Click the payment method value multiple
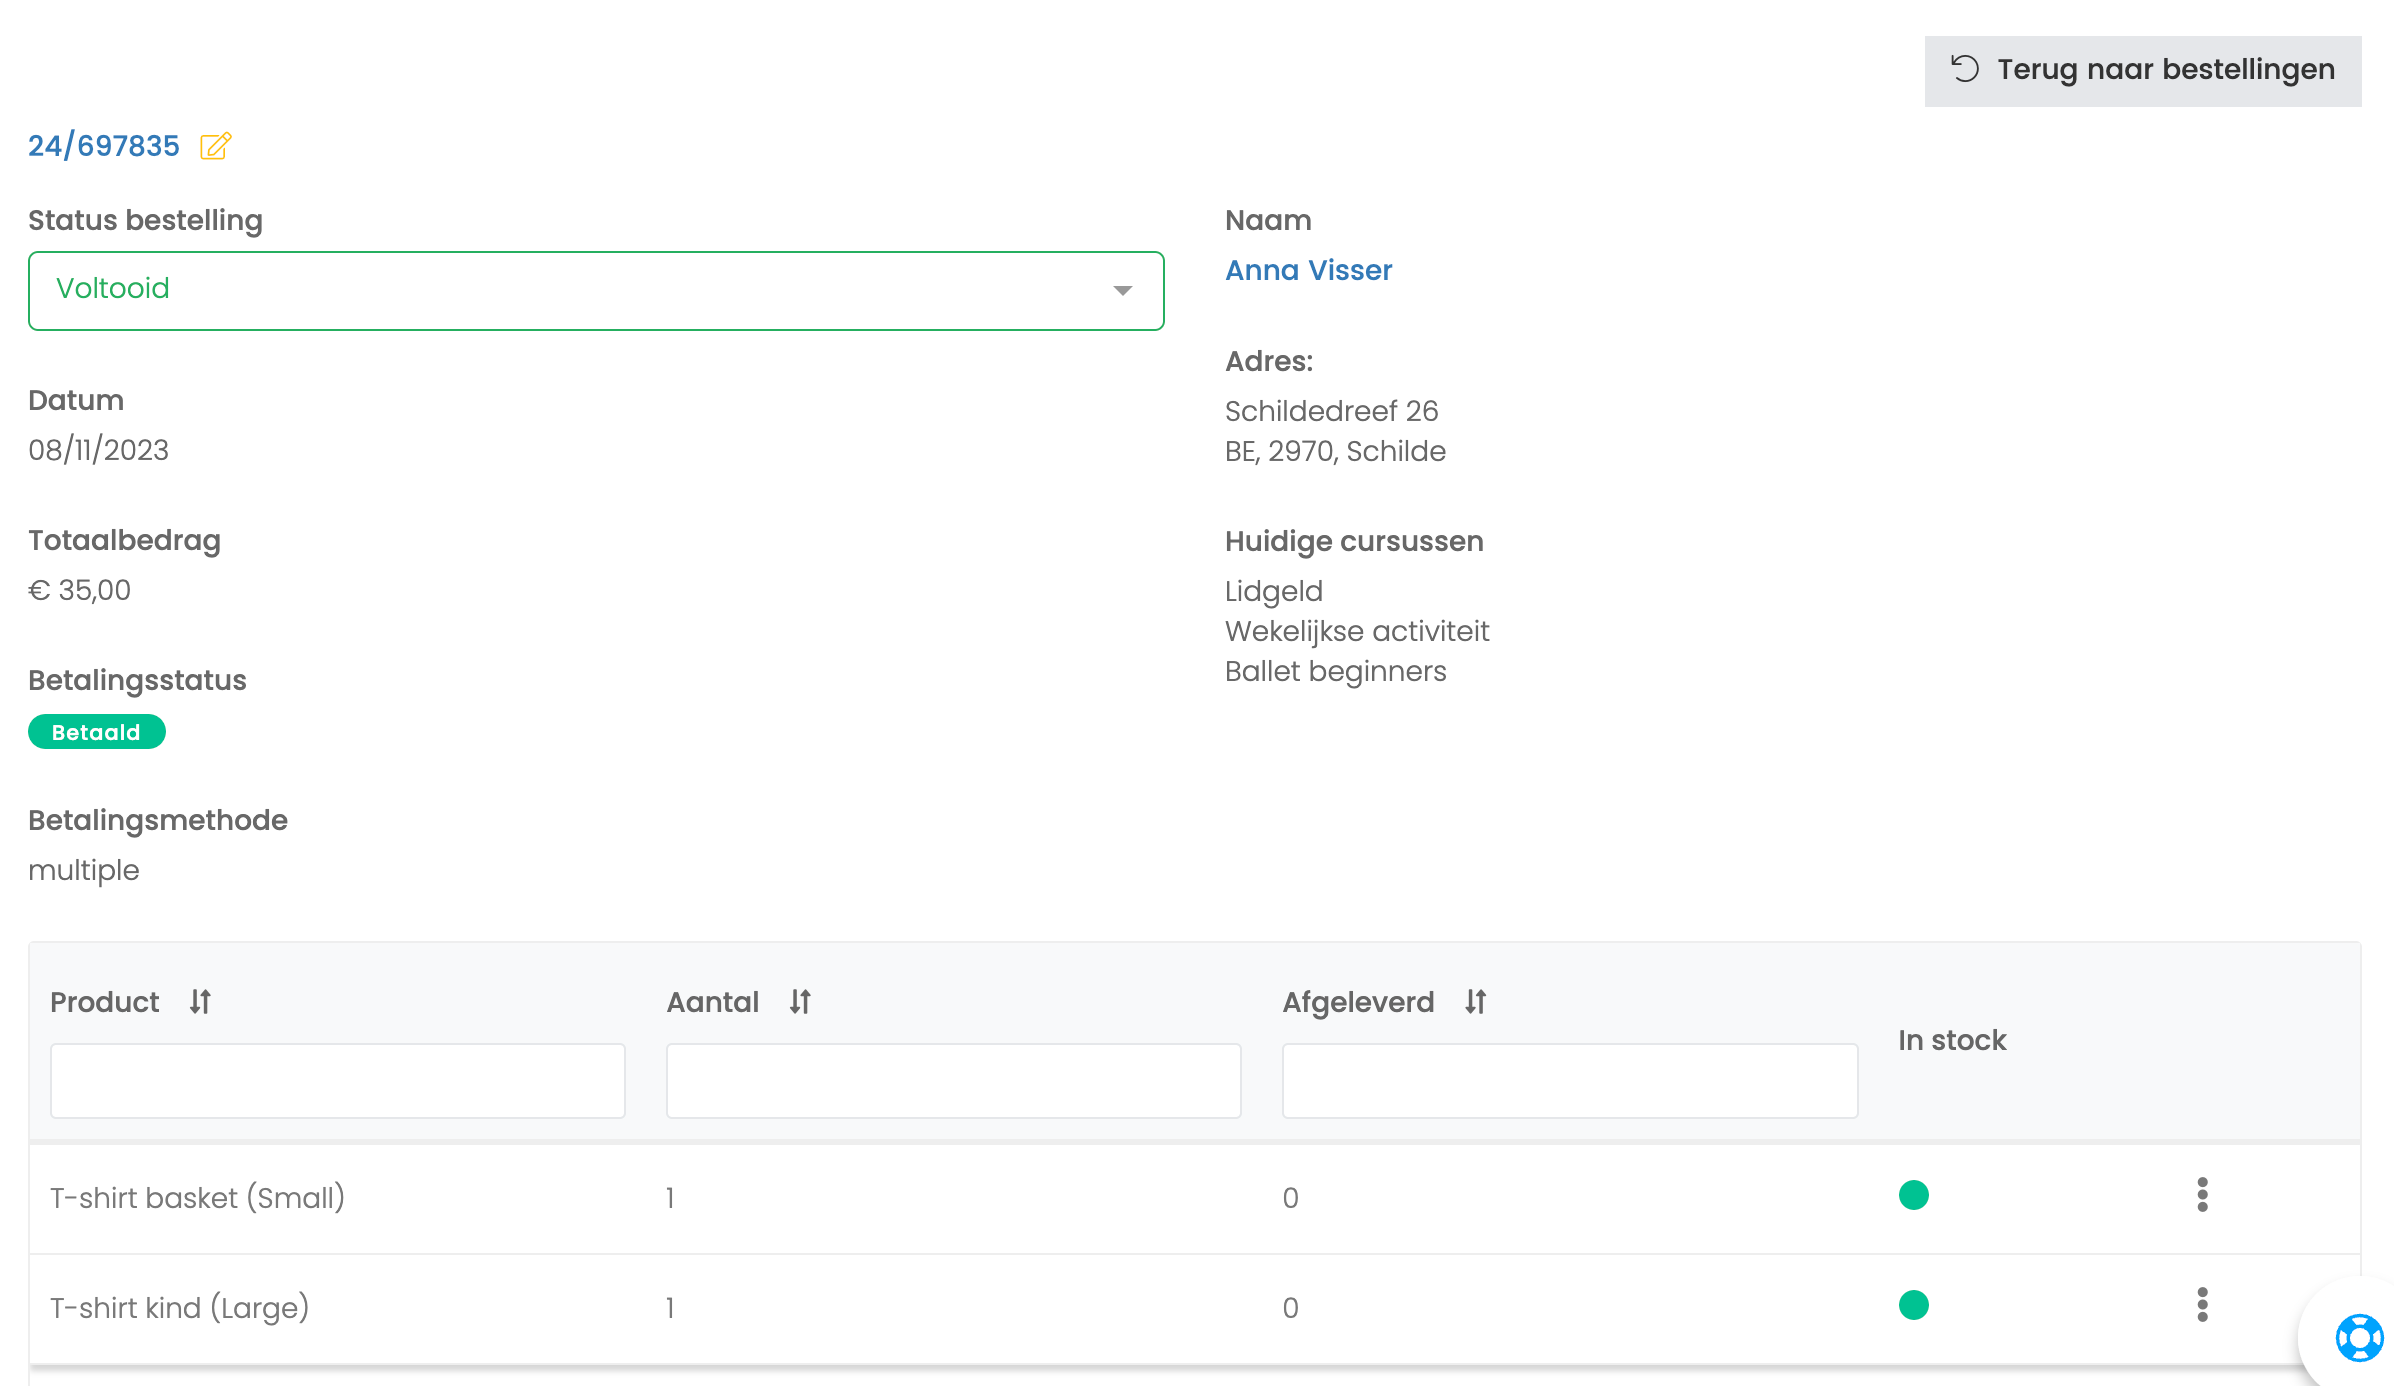 [84, 870]
